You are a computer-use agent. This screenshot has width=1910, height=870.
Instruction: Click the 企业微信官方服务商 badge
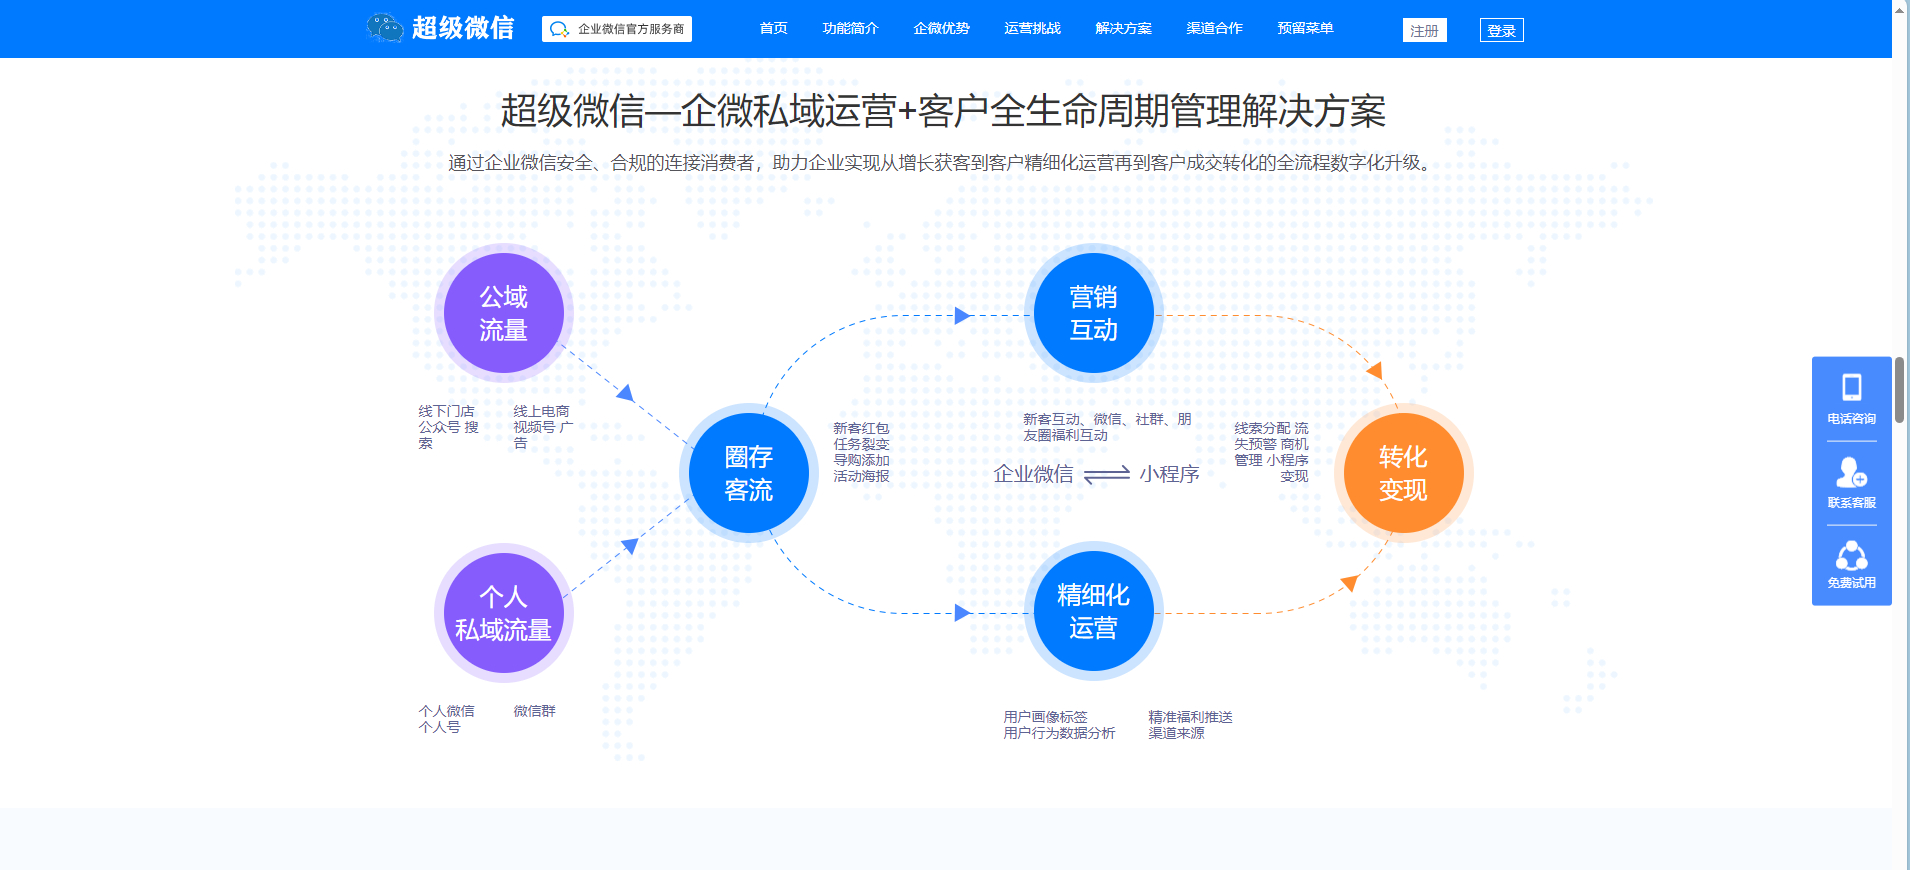(617, 29)
